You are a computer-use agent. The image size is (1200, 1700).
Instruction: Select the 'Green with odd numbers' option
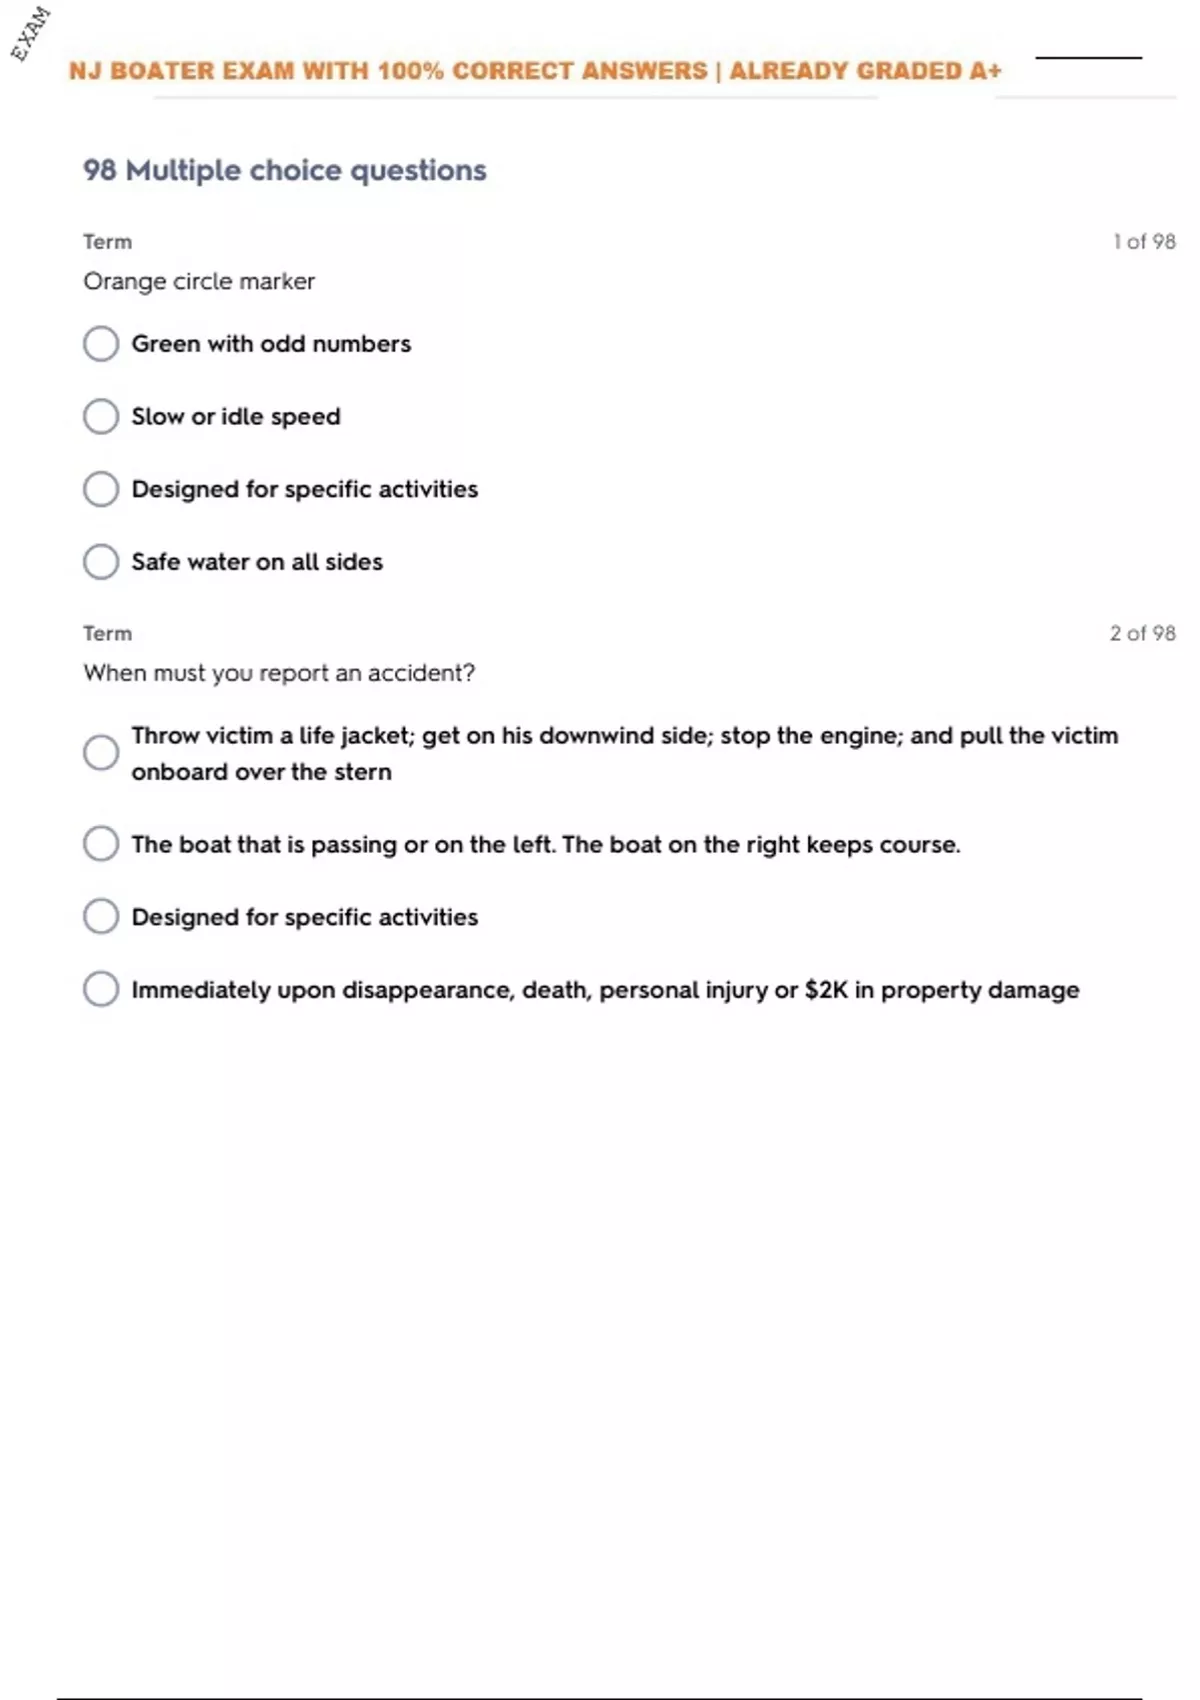101,344
